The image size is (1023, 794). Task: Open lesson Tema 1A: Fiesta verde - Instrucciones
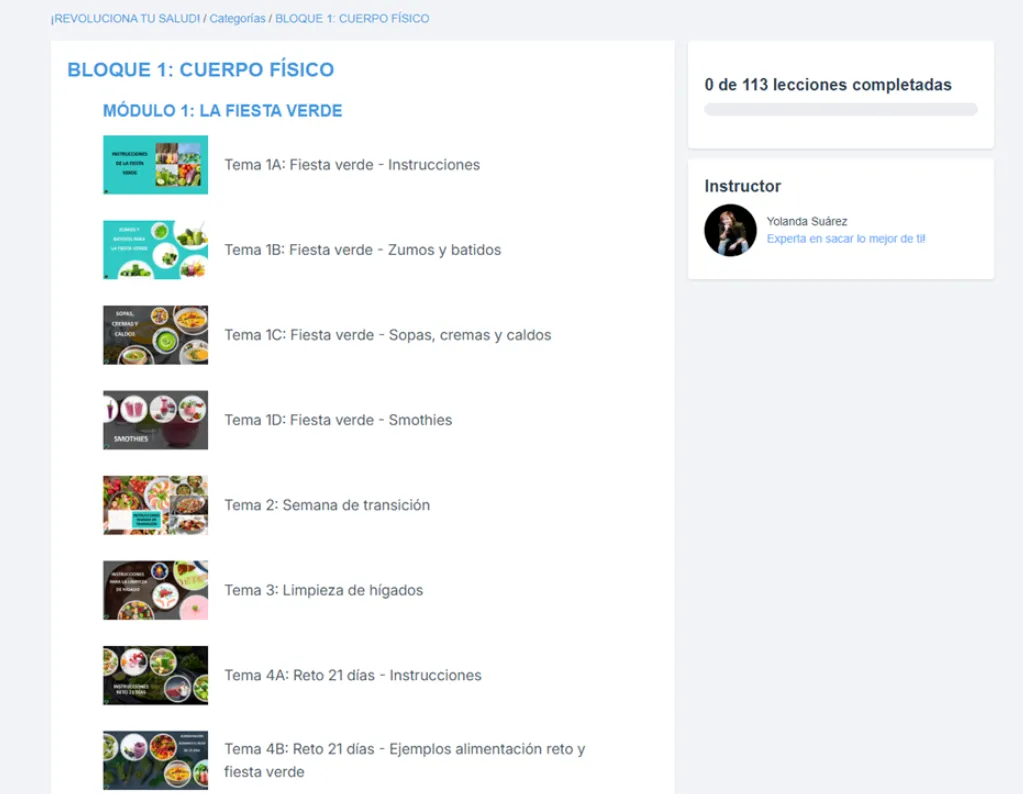tap(352, 164)
